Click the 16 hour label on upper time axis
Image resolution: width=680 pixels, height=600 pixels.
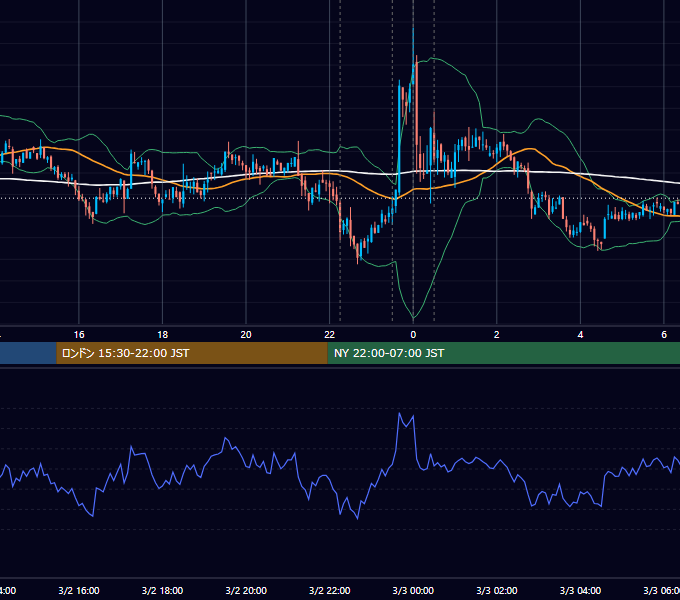pyautogui.click(x=79, y=335)
